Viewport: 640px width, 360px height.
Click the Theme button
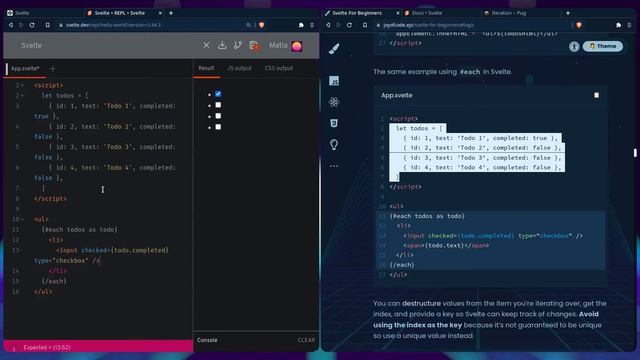[x=603, y=46]
